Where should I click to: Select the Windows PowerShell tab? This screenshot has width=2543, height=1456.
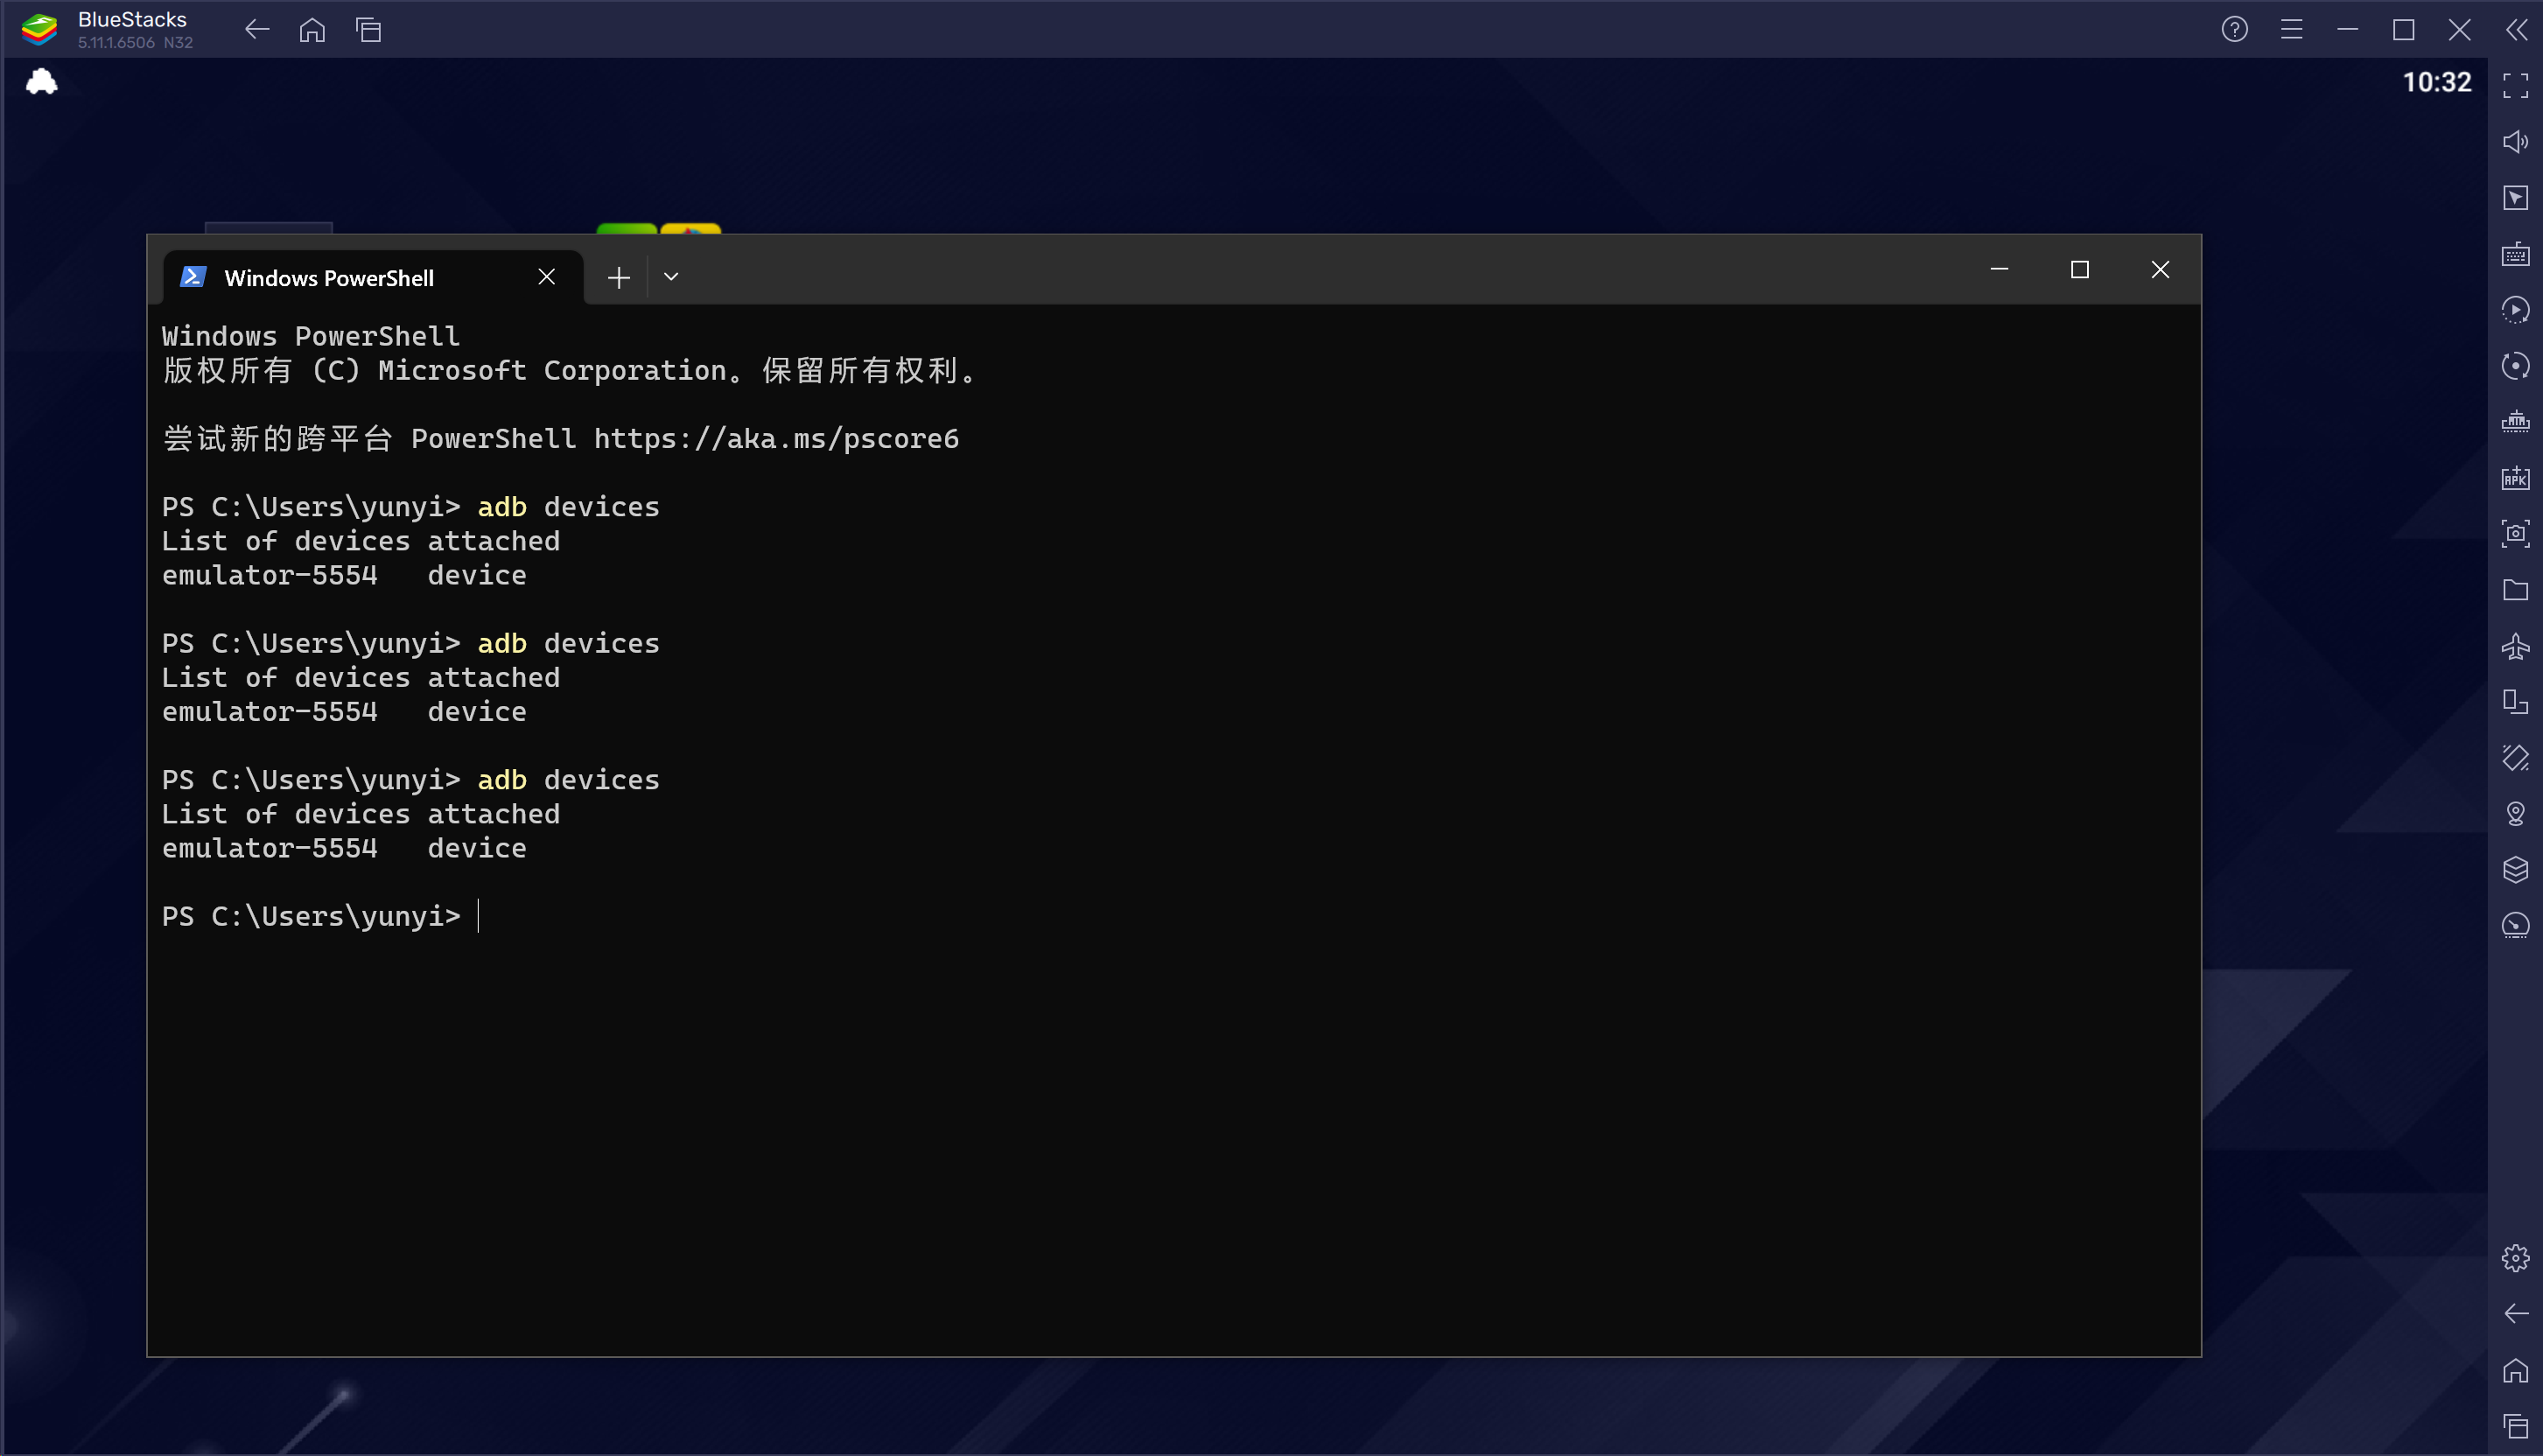pos(330,277)
